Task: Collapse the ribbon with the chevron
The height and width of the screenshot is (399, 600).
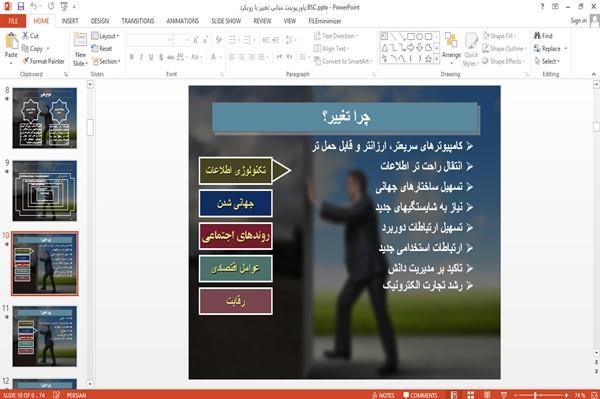Action: [593, 74]
